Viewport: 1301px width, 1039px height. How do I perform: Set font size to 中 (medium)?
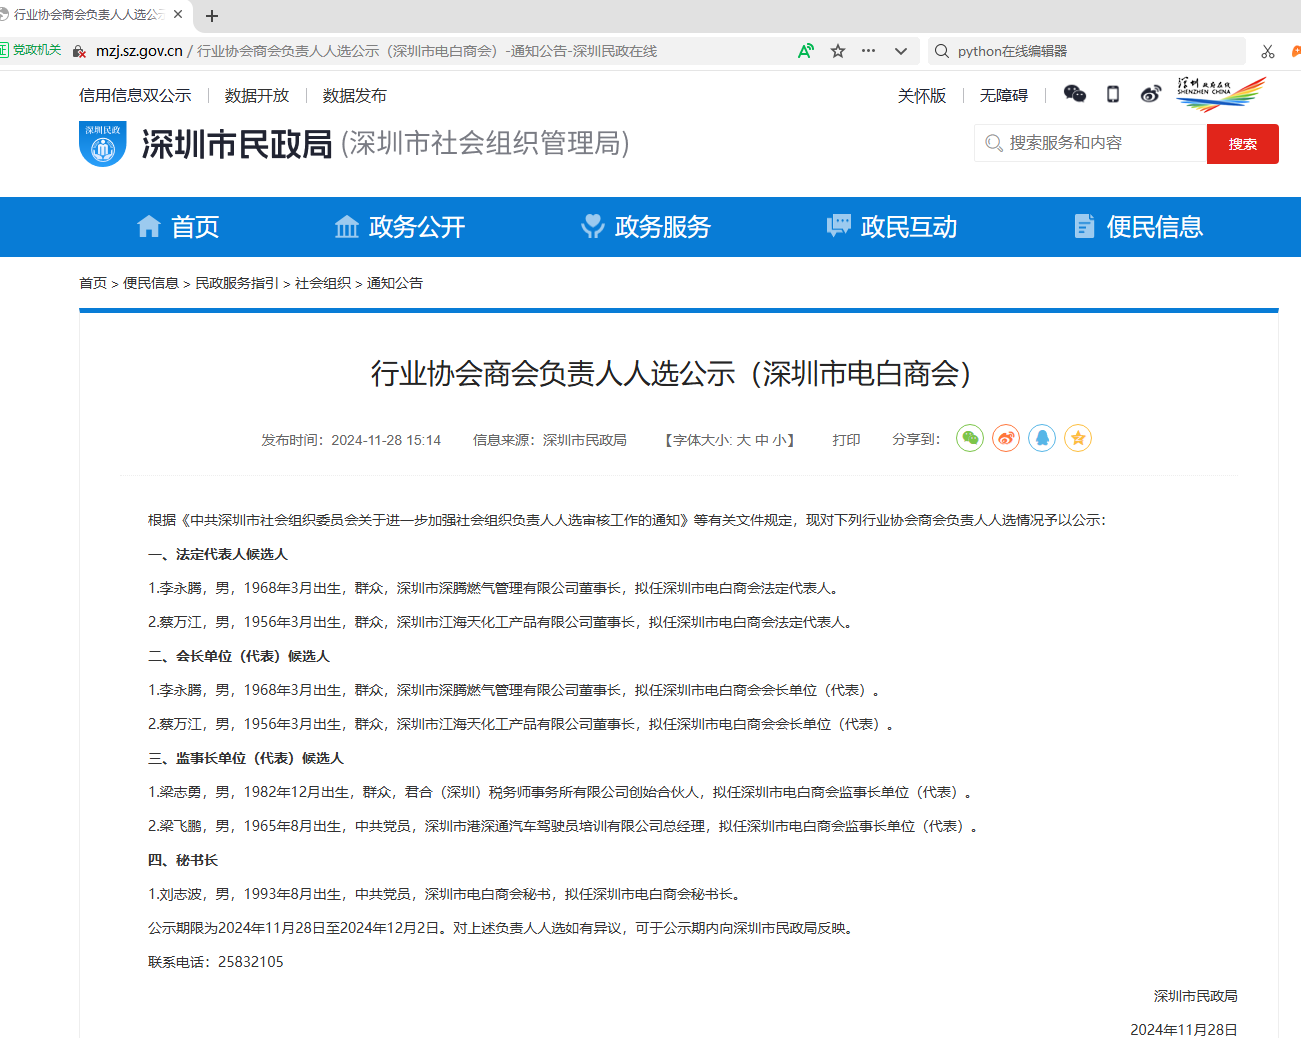(761, 440)
